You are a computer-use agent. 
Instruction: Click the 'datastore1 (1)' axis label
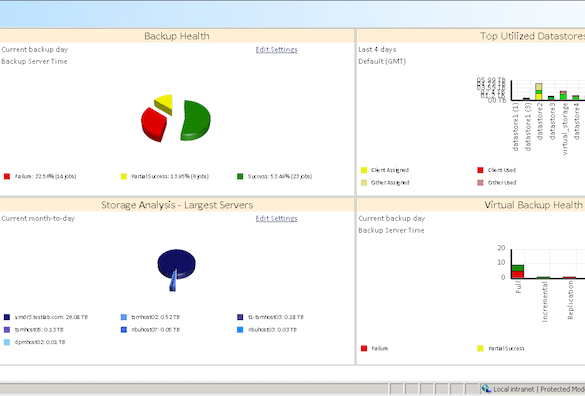pos(515,127)
